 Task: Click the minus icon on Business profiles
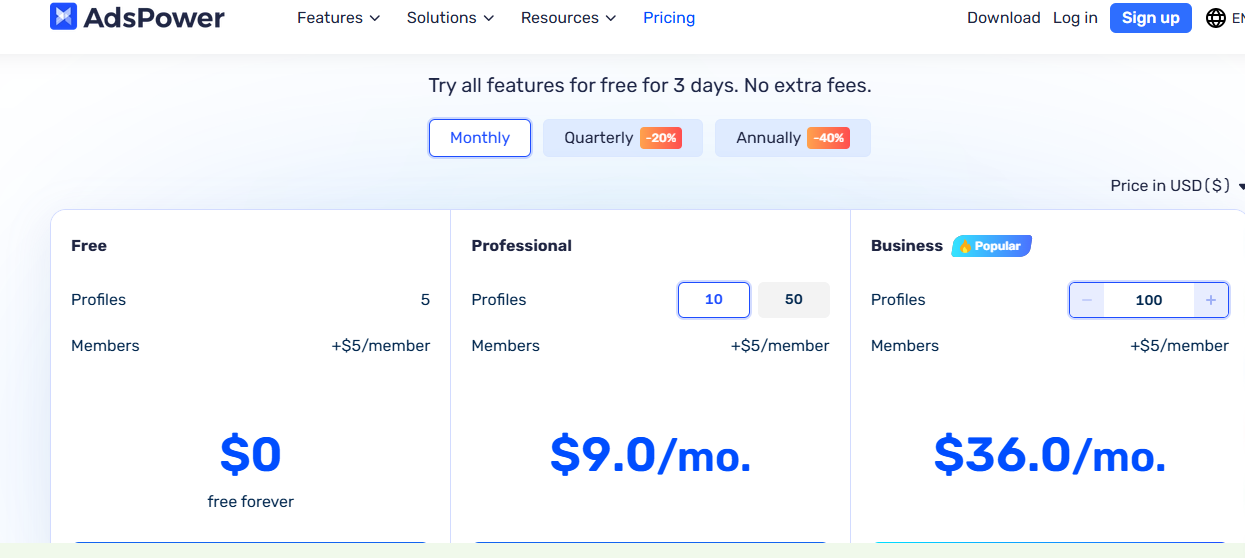(x=1087, y=300)
